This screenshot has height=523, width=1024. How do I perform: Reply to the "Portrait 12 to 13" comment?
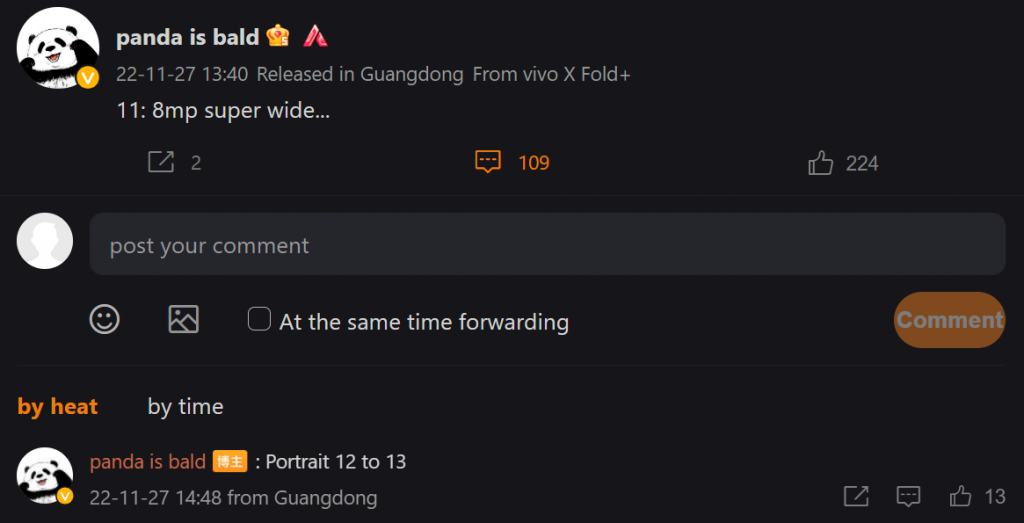pos(908,496)
